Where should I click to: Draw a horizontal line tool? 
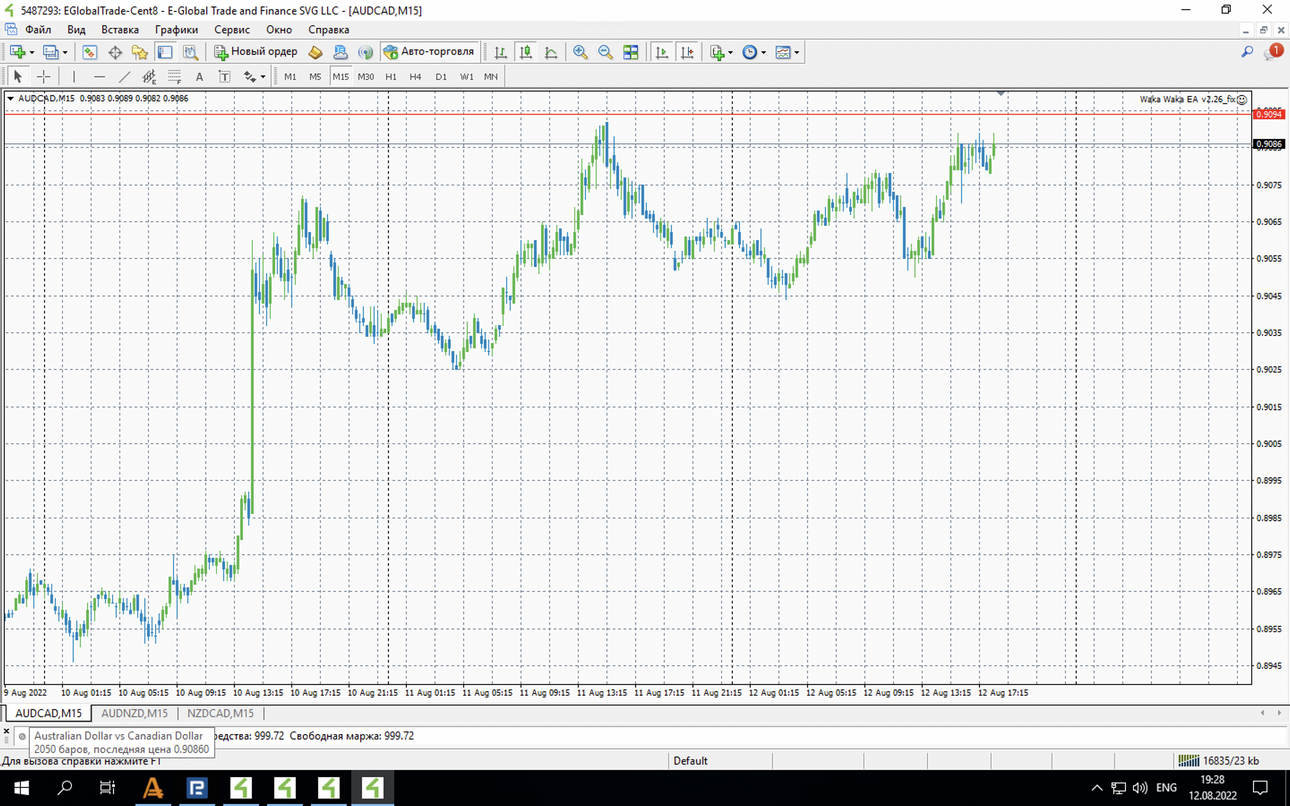(x=99, y=76)
